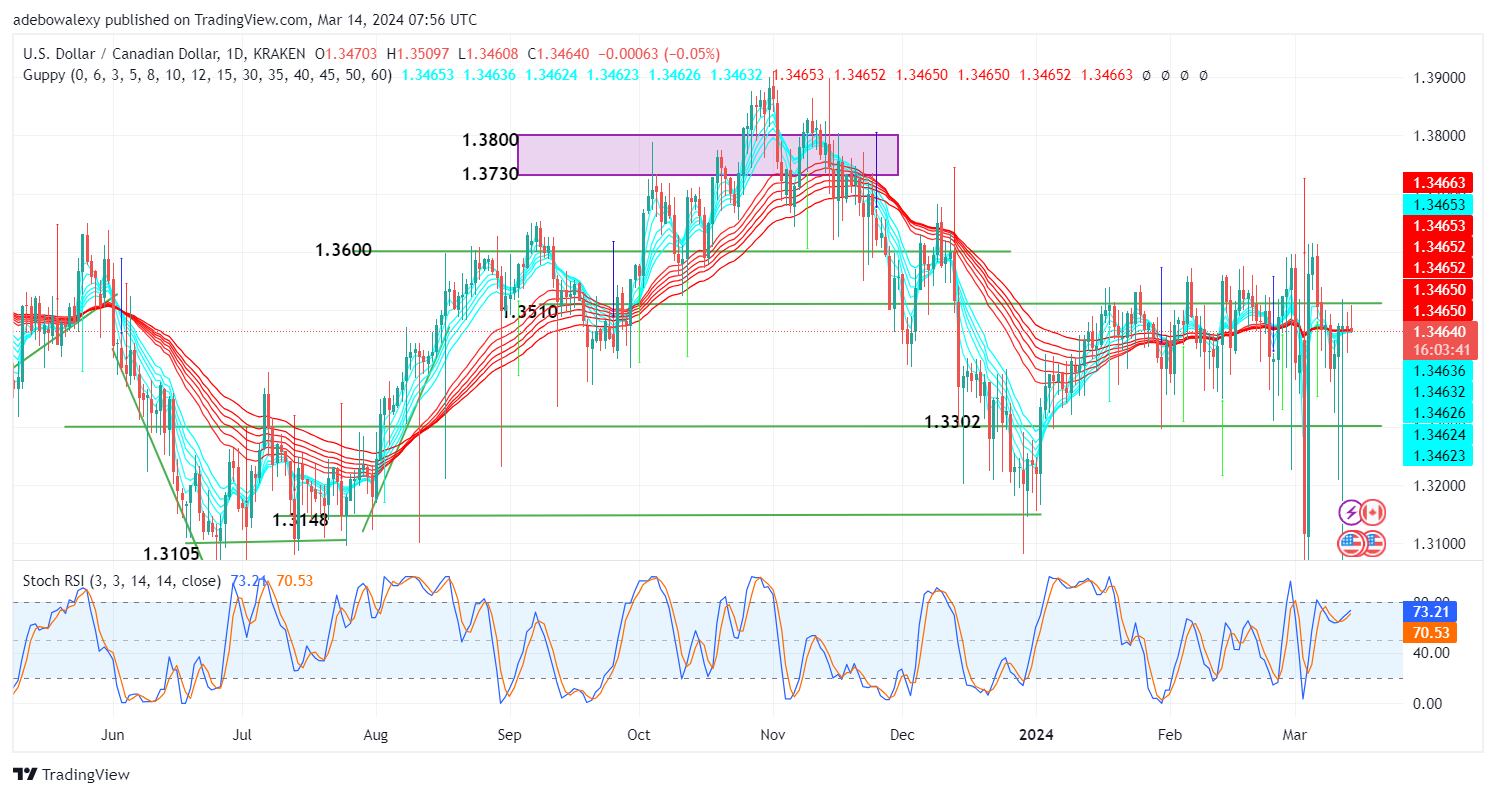Click the Nov label on time axis
This screenshot has width=1496, height=796.
(773, 734)
